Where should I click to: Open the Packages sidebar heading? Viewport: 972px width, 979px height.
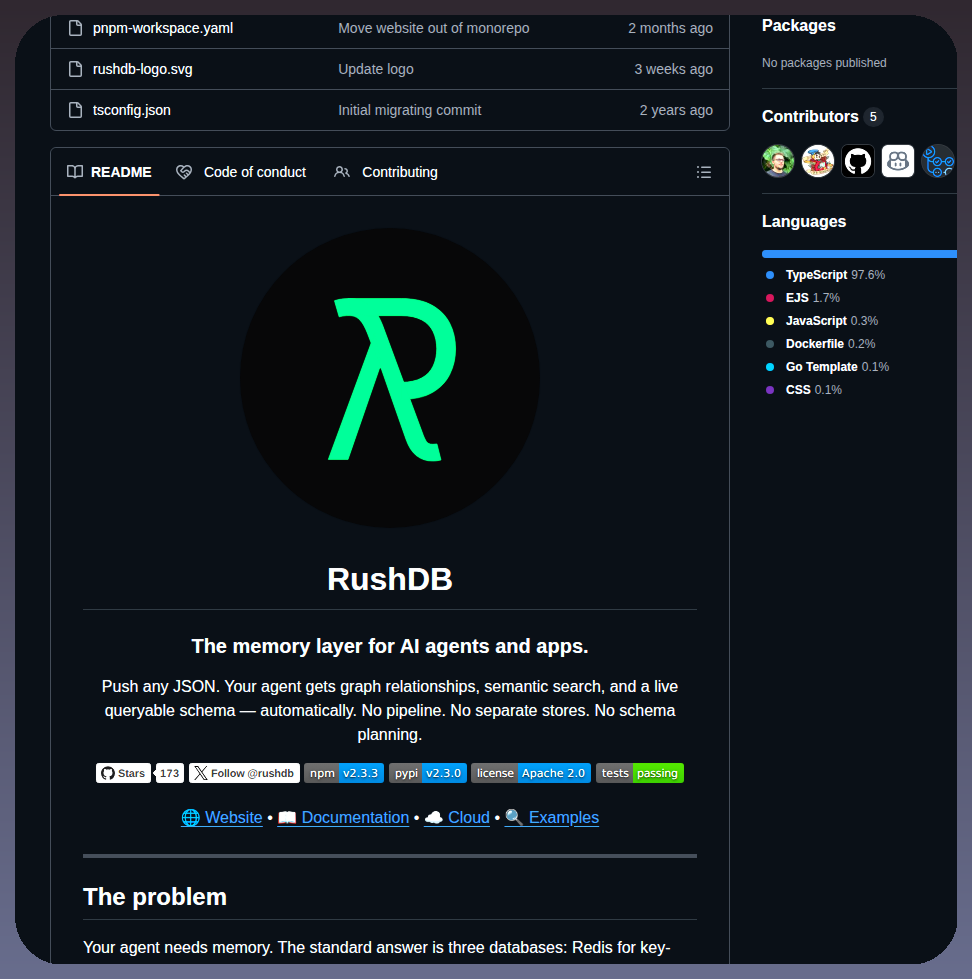[798, 26]
